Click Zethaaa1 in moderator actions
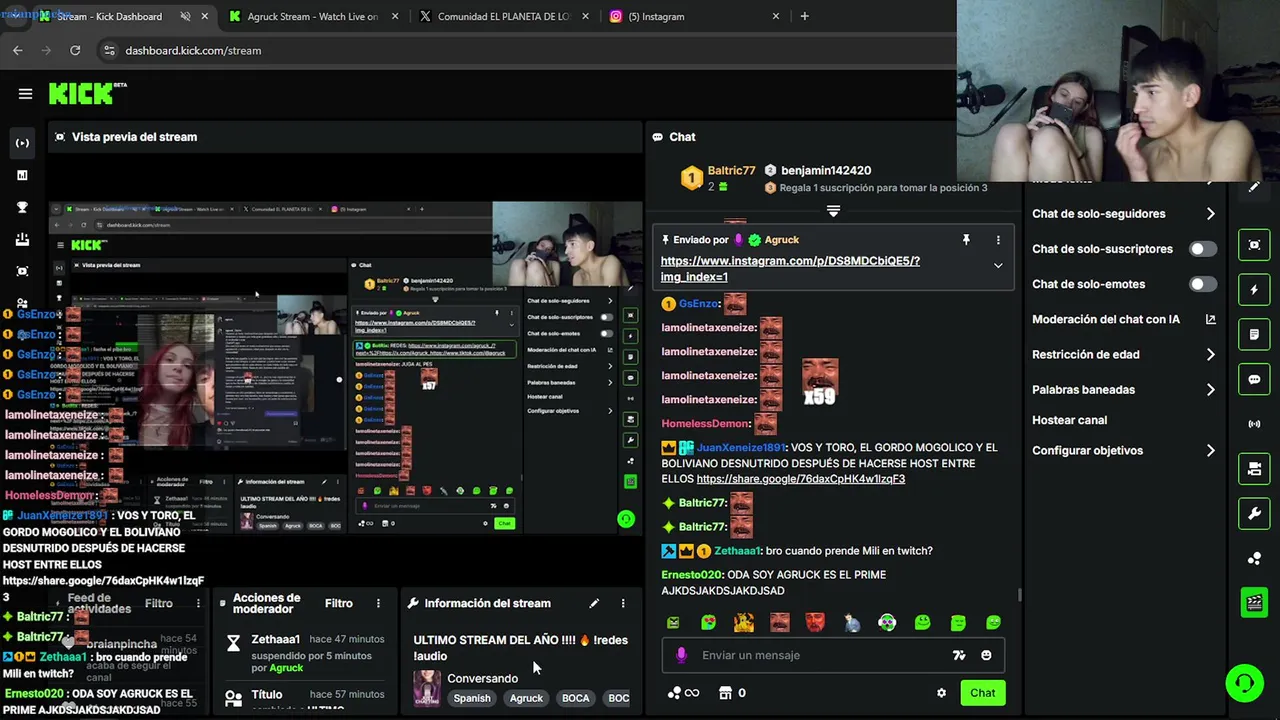The height and width of the screenshot is (720, 1280). 275,639
